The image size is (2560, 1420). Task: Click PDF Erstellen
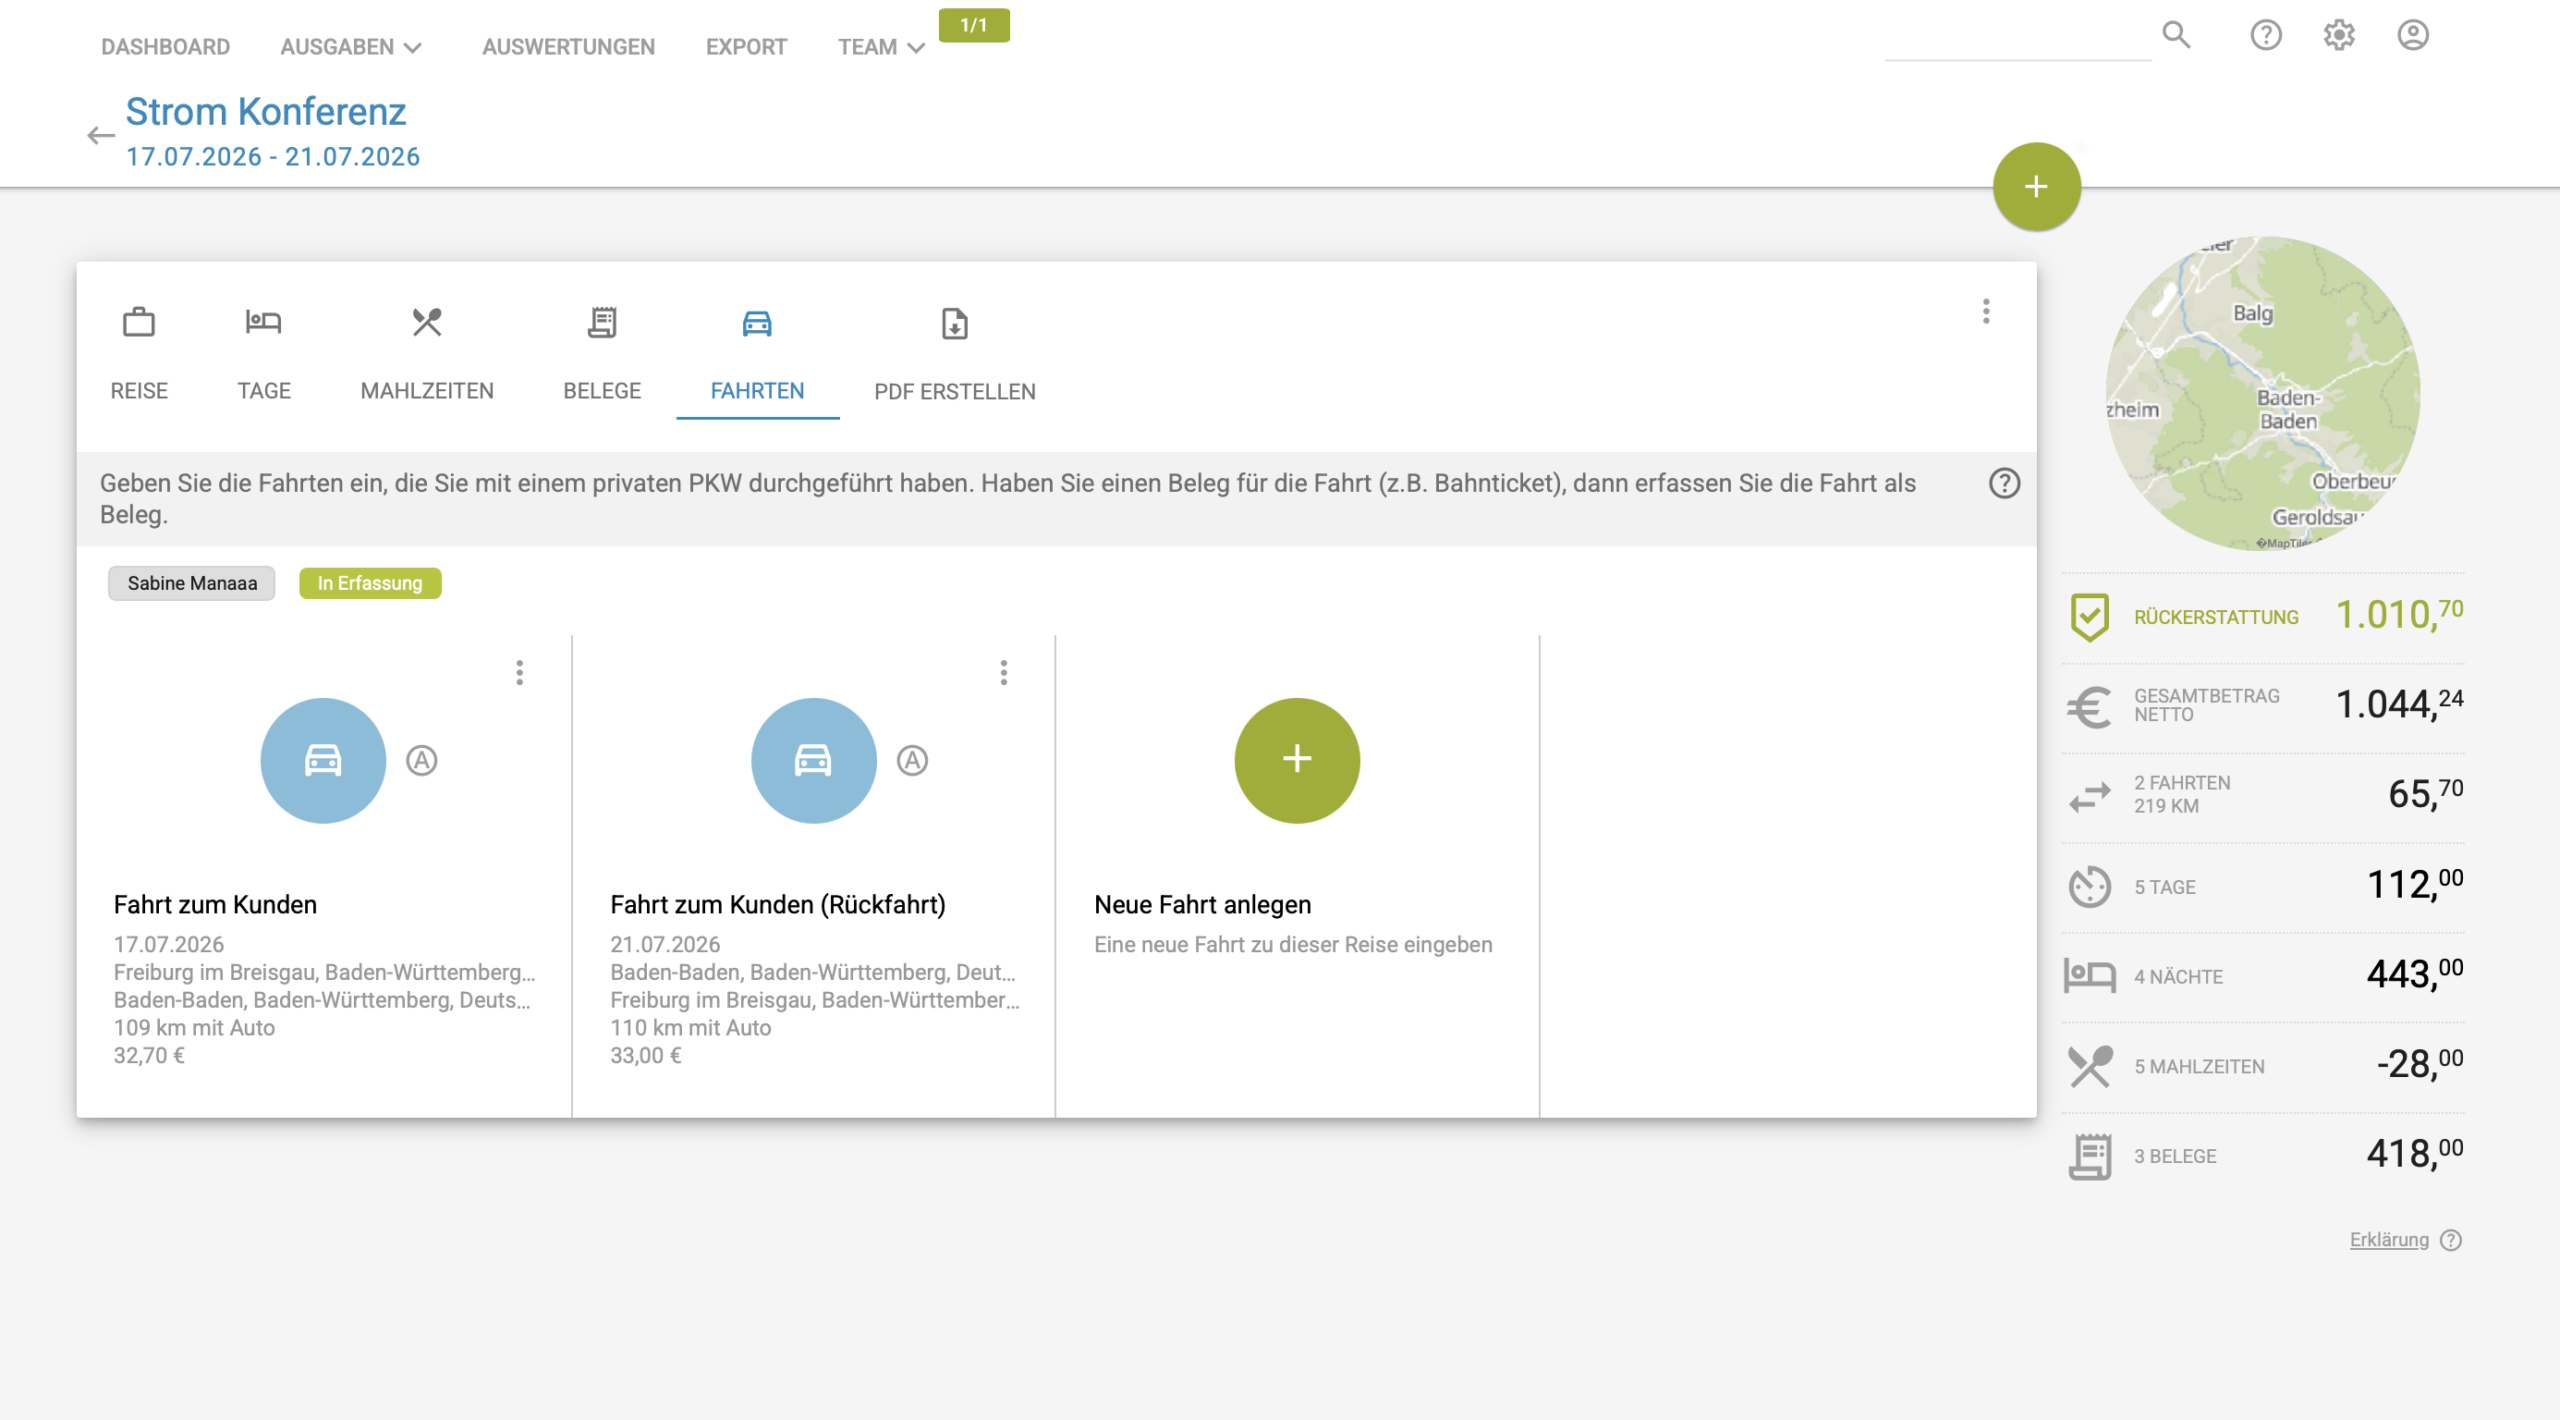955,352
